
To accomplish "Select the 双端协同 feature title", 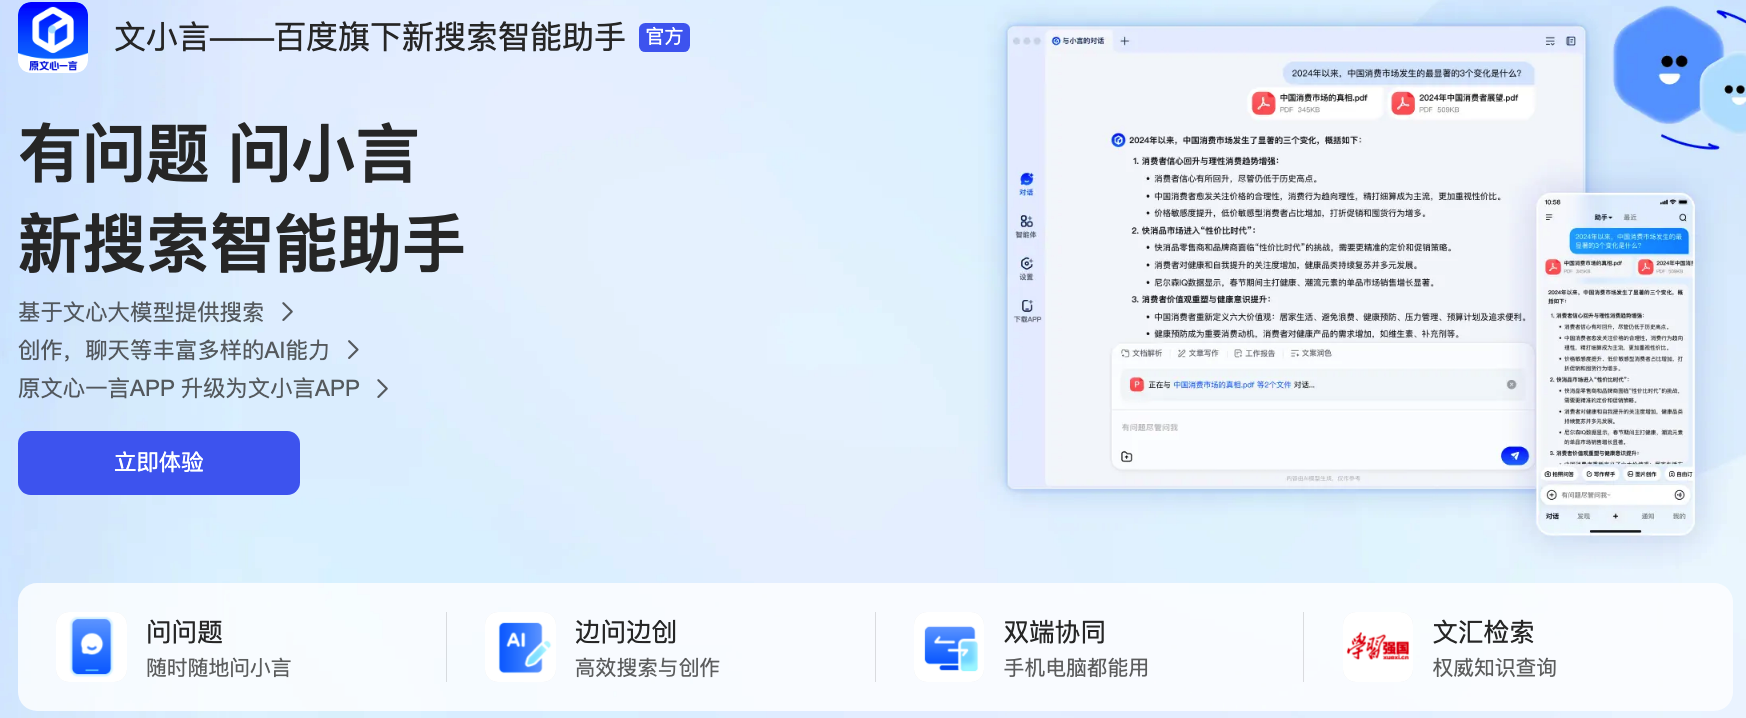I will (1055, 632).
